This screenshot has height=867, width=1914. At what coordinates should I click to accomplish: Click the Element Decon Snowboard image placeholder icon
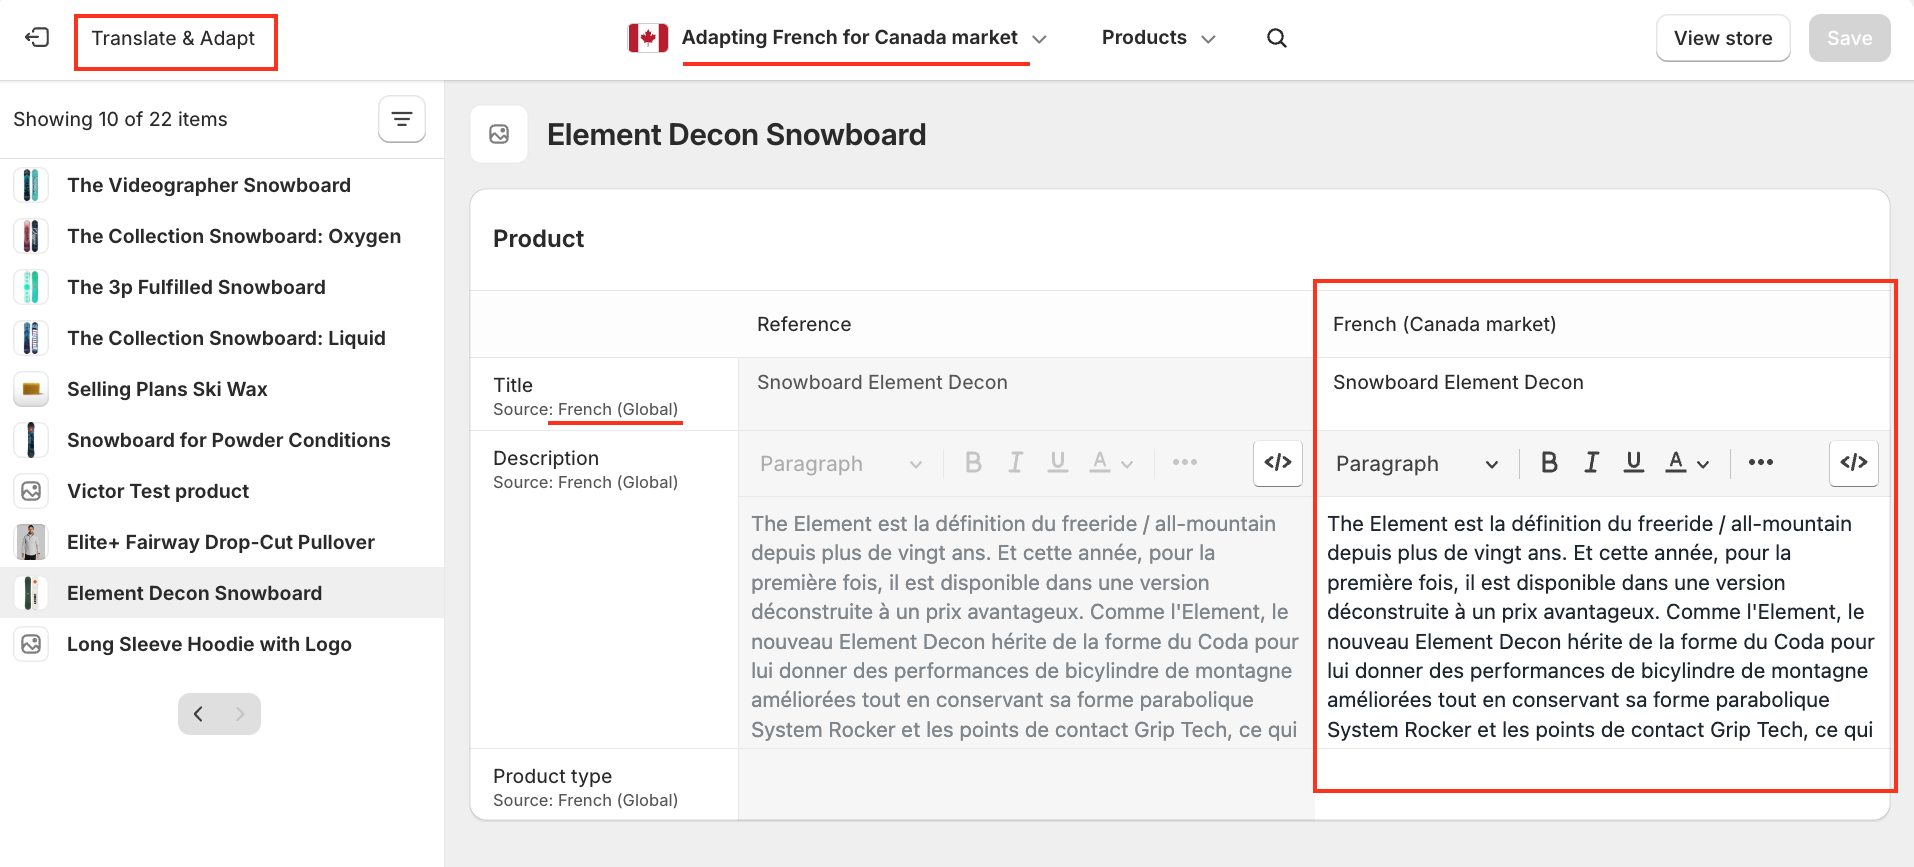click(499, 134)
